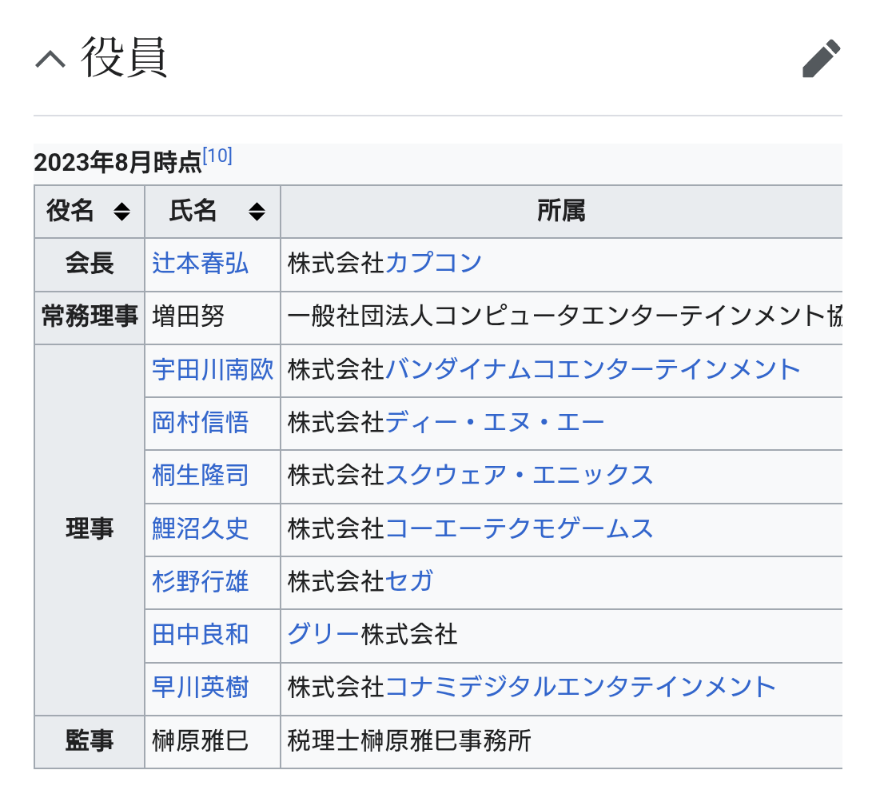
Task: Open バンダイナムコエンターテインメント link
Action: [593, 370]
